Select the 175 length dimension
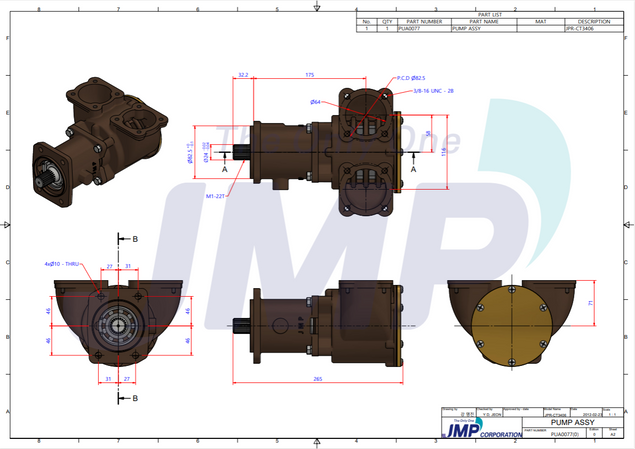The width and height of the screenshot is (635, 449). coord(309,75)
